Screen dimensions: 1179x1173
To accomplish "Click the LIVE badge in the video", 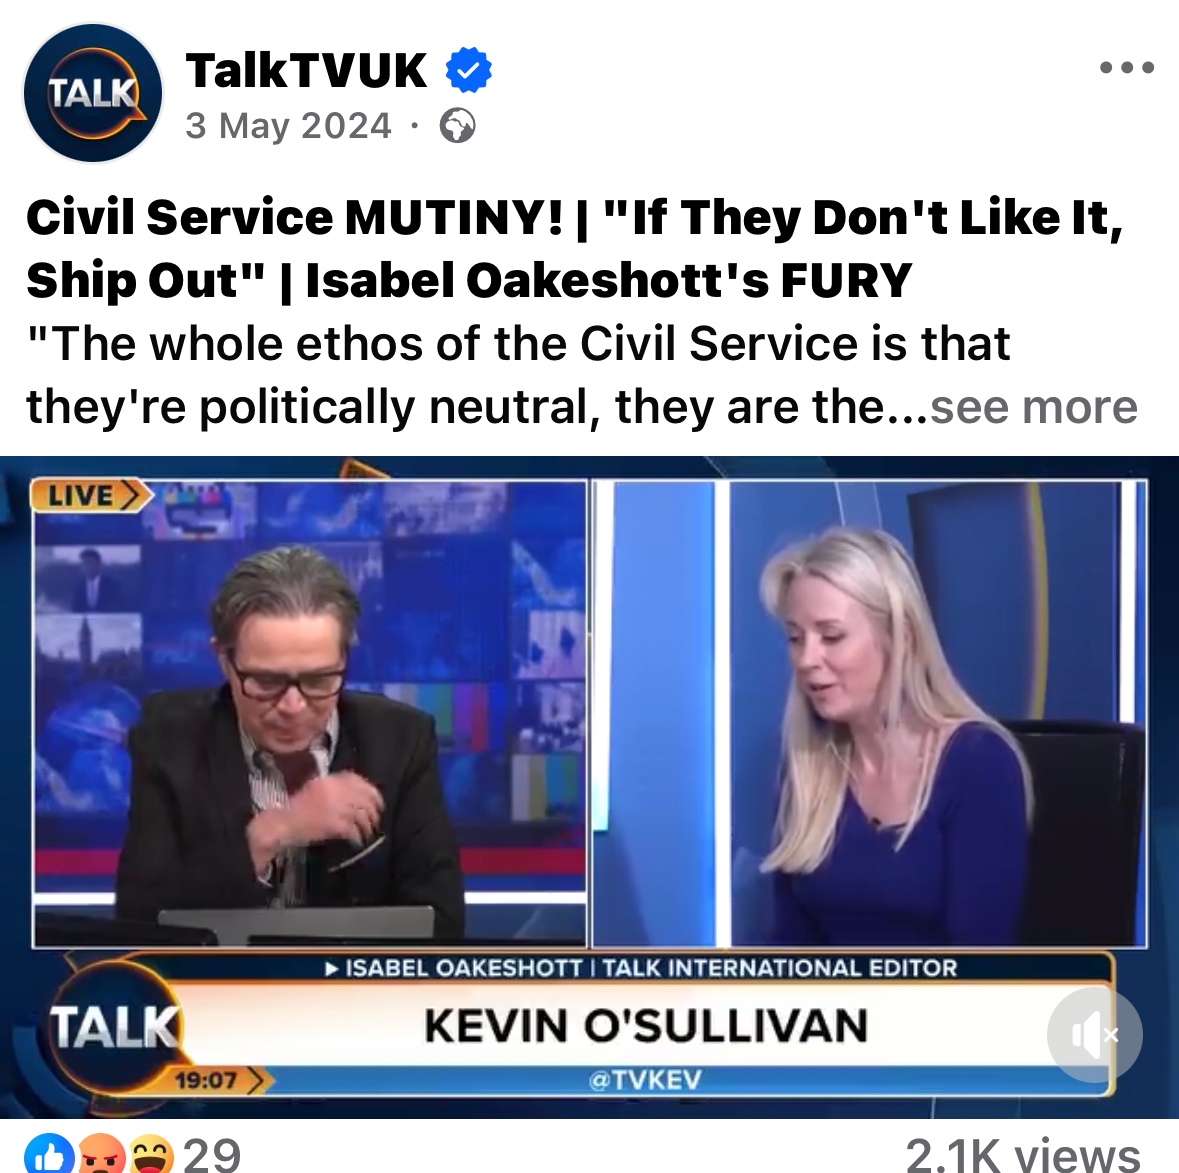I will (90, 496).
